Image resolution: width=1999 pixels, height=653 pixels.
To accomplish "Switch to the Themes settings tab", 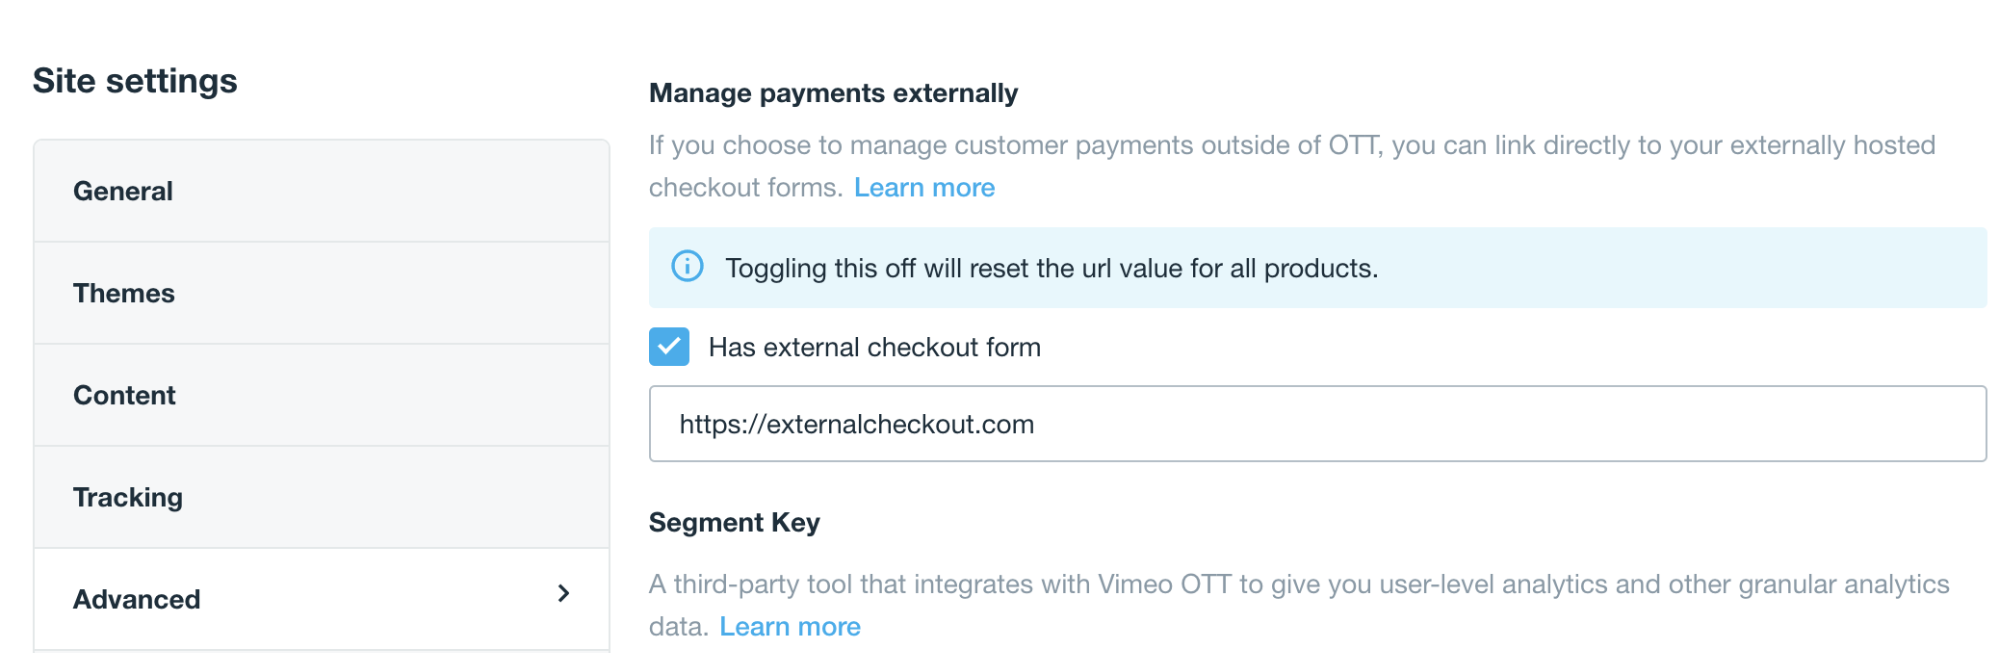I will (124, 293).
